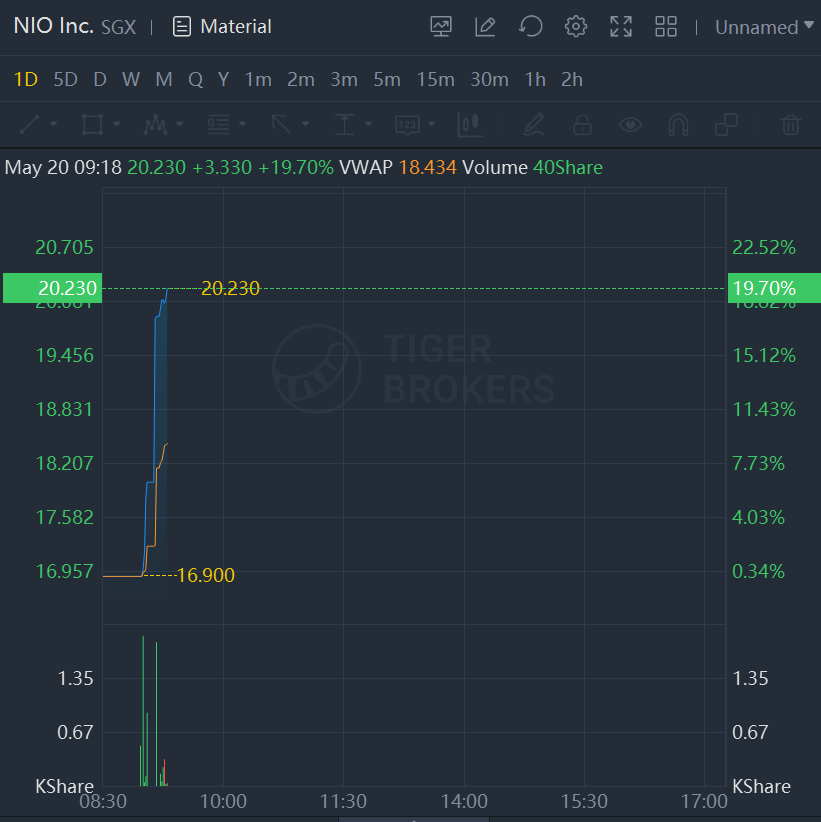Screen dimensions: 821x822
Task: Refresh the chart with the reload icon
Action: [x=531, y=27]
